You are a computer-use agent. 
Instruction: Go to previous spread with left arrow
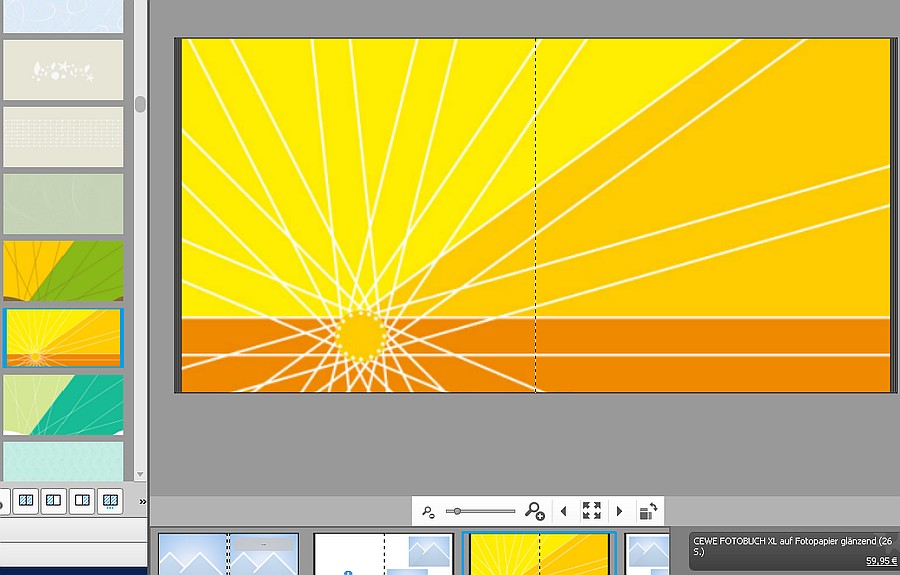(x=564, y=511)
